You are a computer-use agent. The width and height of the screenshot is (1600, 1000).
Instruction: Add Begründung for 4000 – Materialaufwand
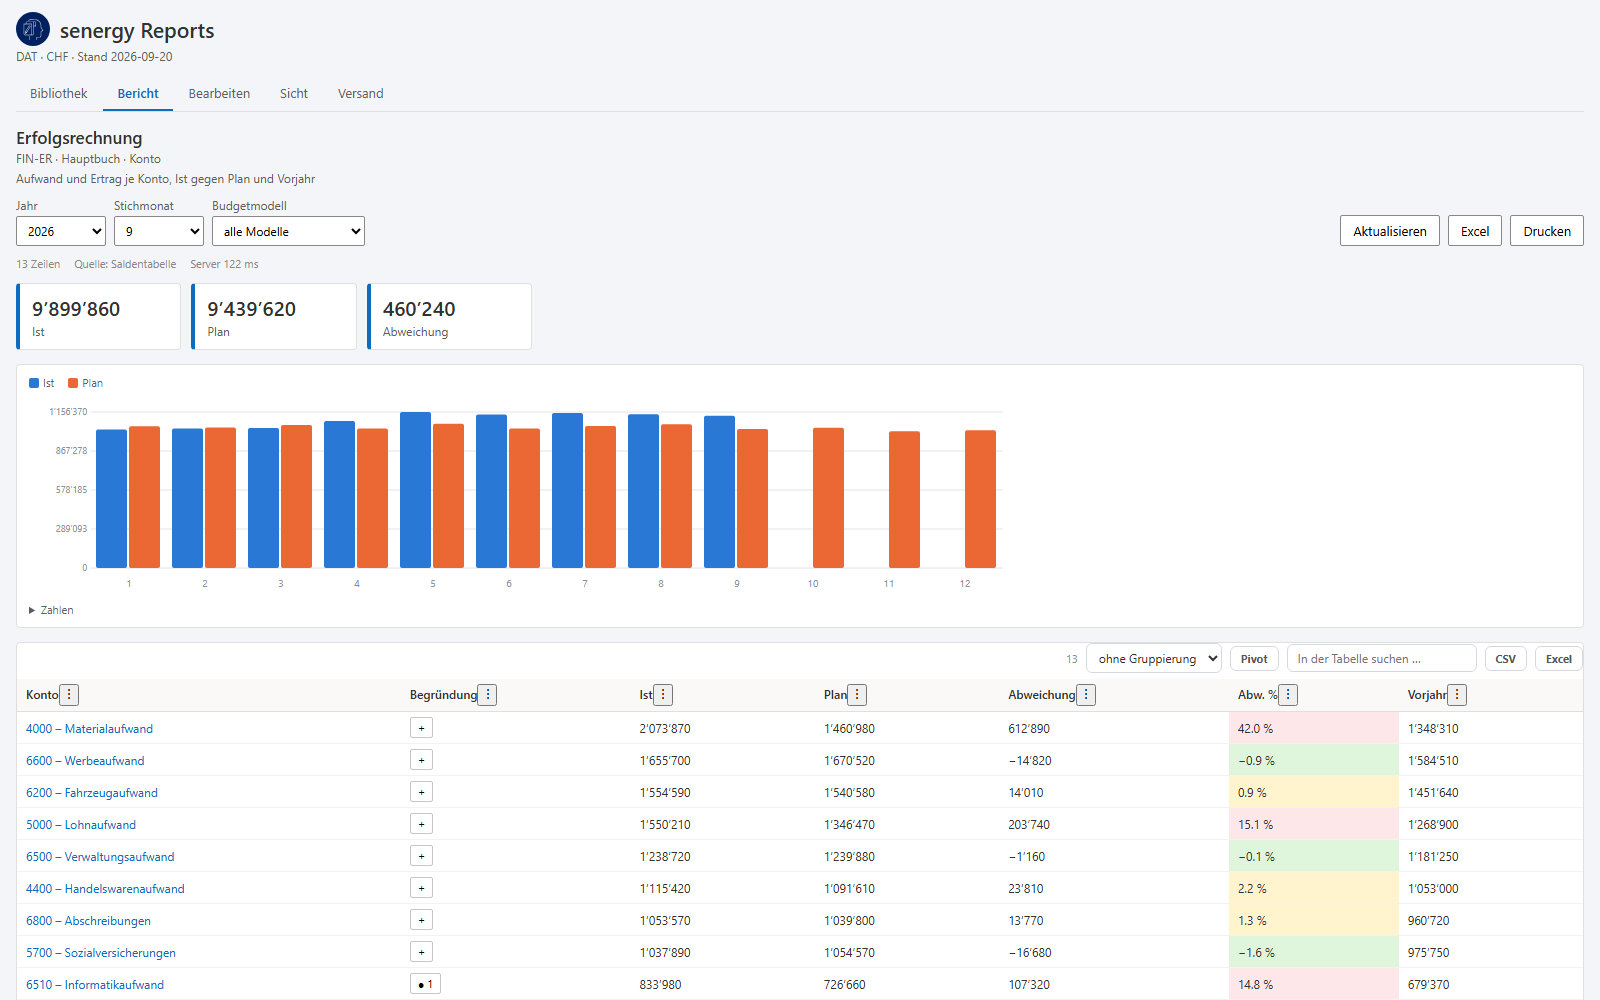(x=421, y=728)
